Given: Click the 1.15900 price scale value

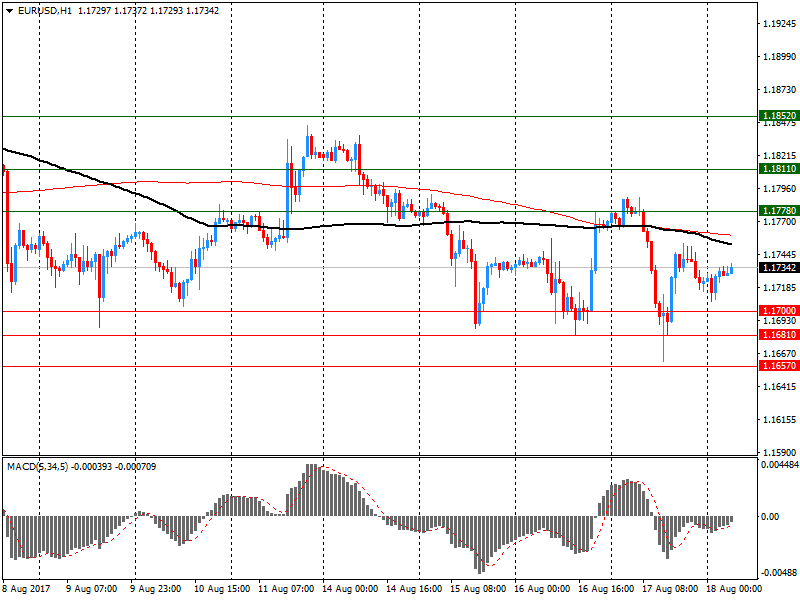Looking at the screenshot, I should (779, 453).
